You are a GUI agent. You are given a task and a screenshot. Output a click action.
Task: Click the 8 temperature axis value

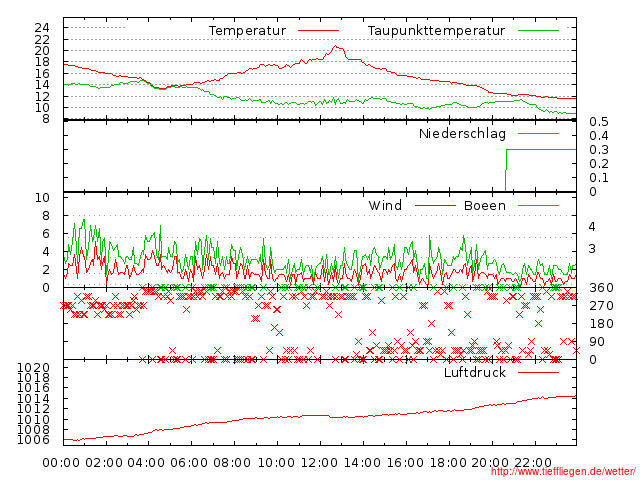pos(46,119)
